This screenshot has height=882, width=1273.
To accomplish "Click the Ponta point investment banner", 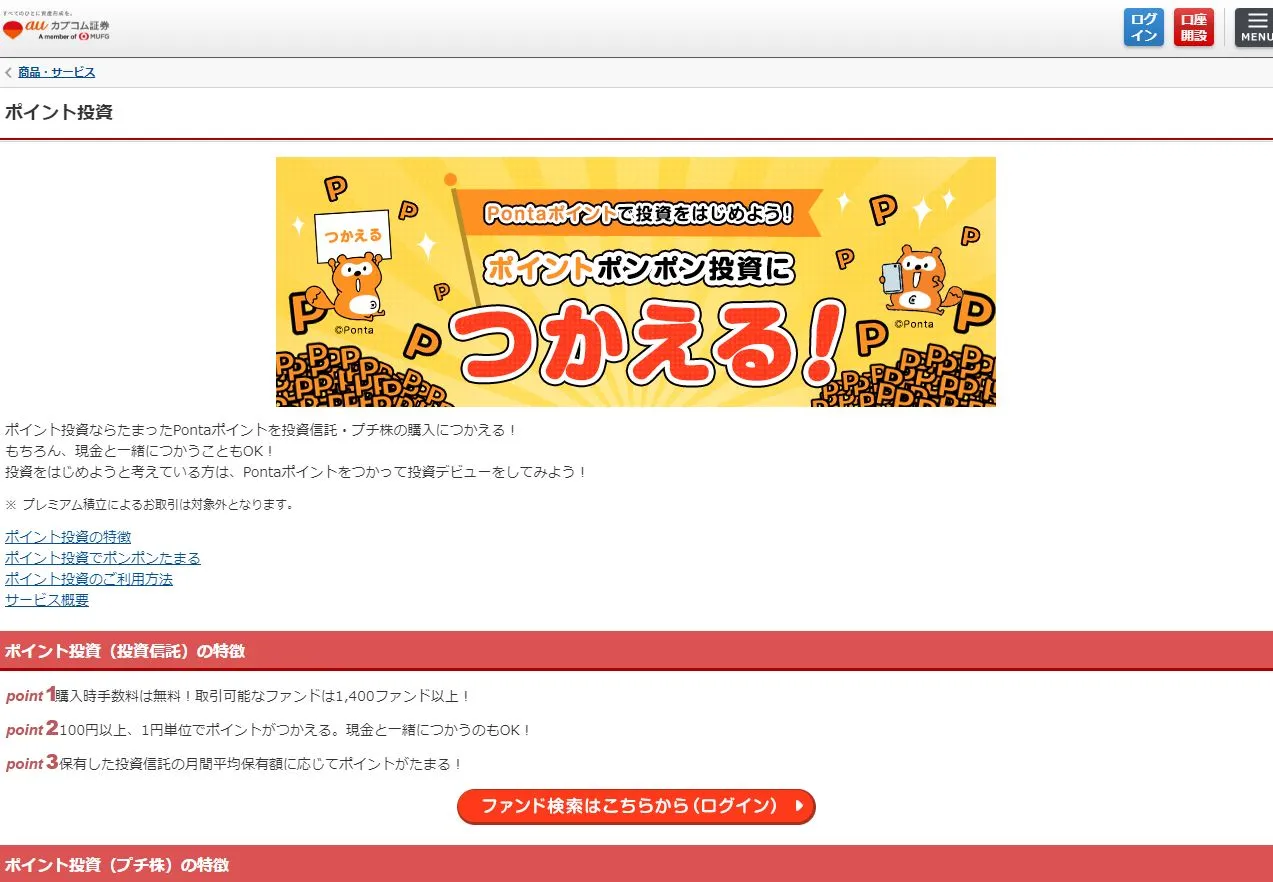I will pos(636,281).
